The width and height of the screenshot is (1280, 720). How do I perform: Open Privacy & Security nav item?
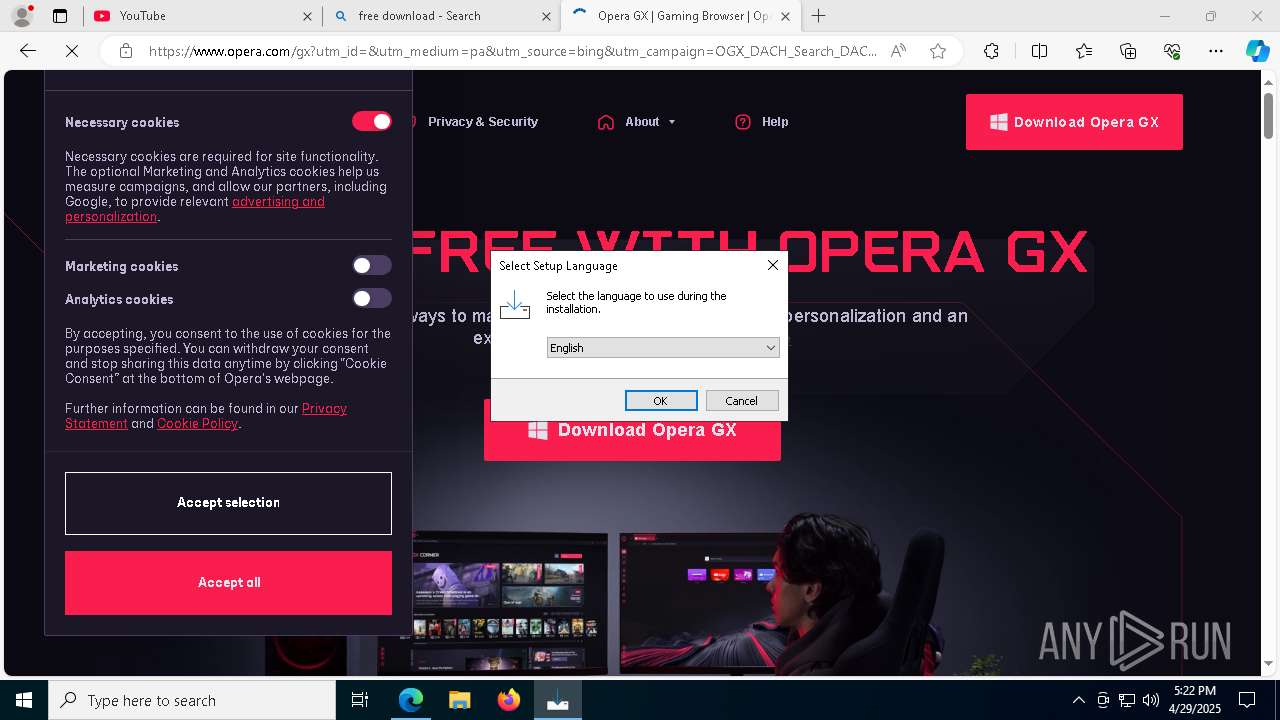tap(483, 122)
